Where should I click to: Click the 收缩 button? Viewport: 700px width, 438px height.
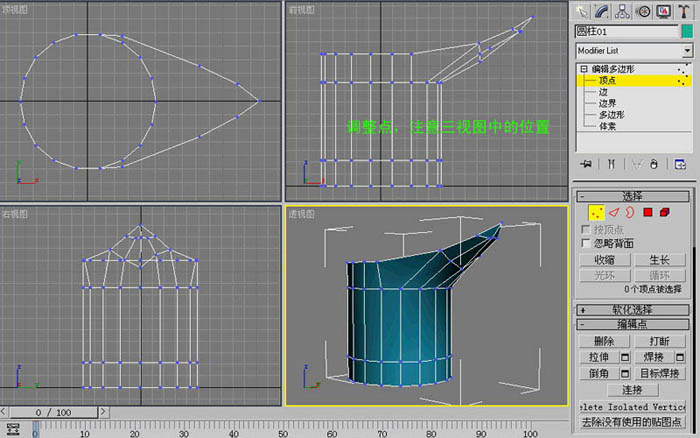[604, 260]
